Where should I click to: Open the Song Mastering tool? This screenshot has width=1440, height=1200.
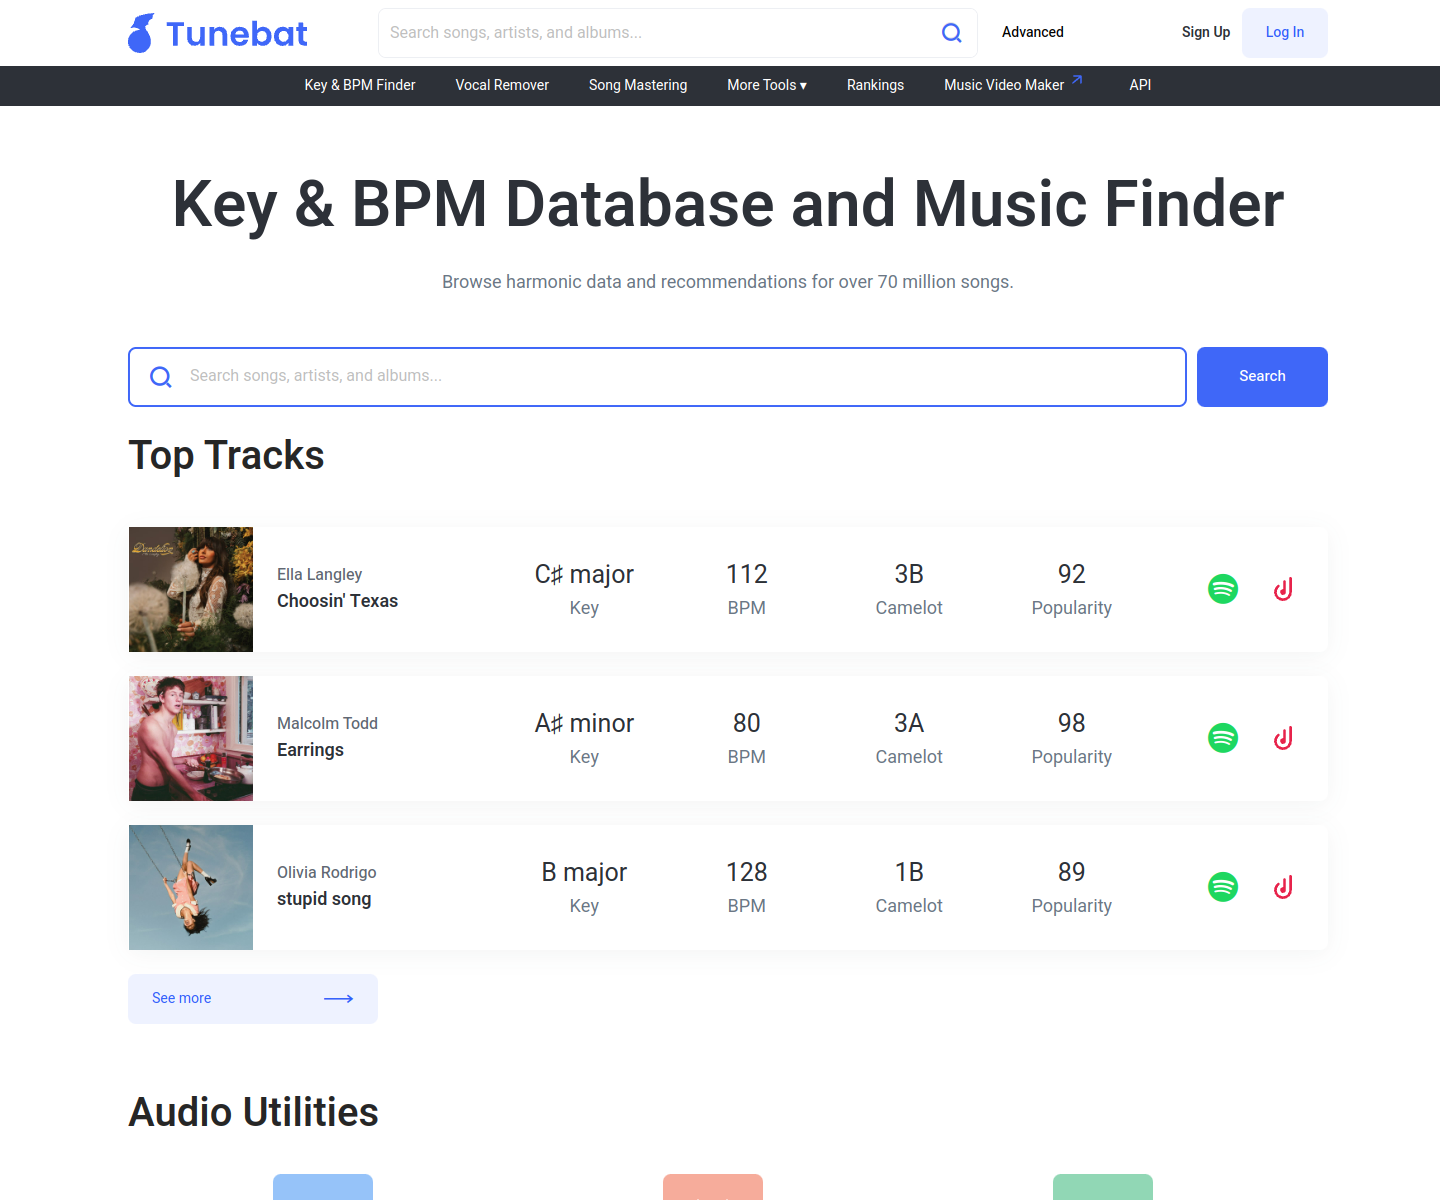click(x=638, y=86)
